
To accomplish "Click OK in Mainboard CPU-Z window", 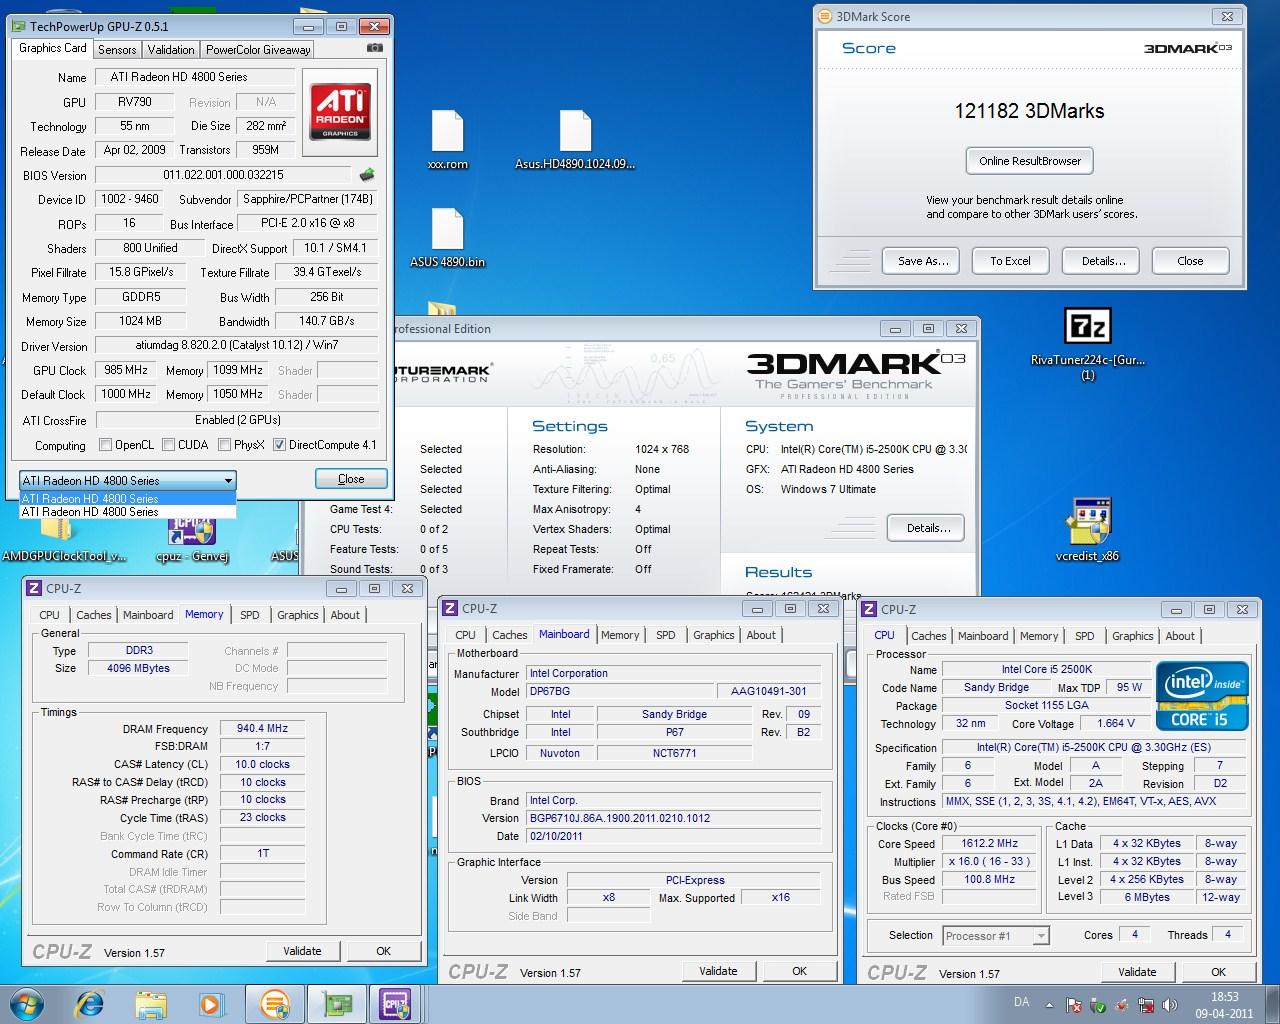I will tap(799, 971).
